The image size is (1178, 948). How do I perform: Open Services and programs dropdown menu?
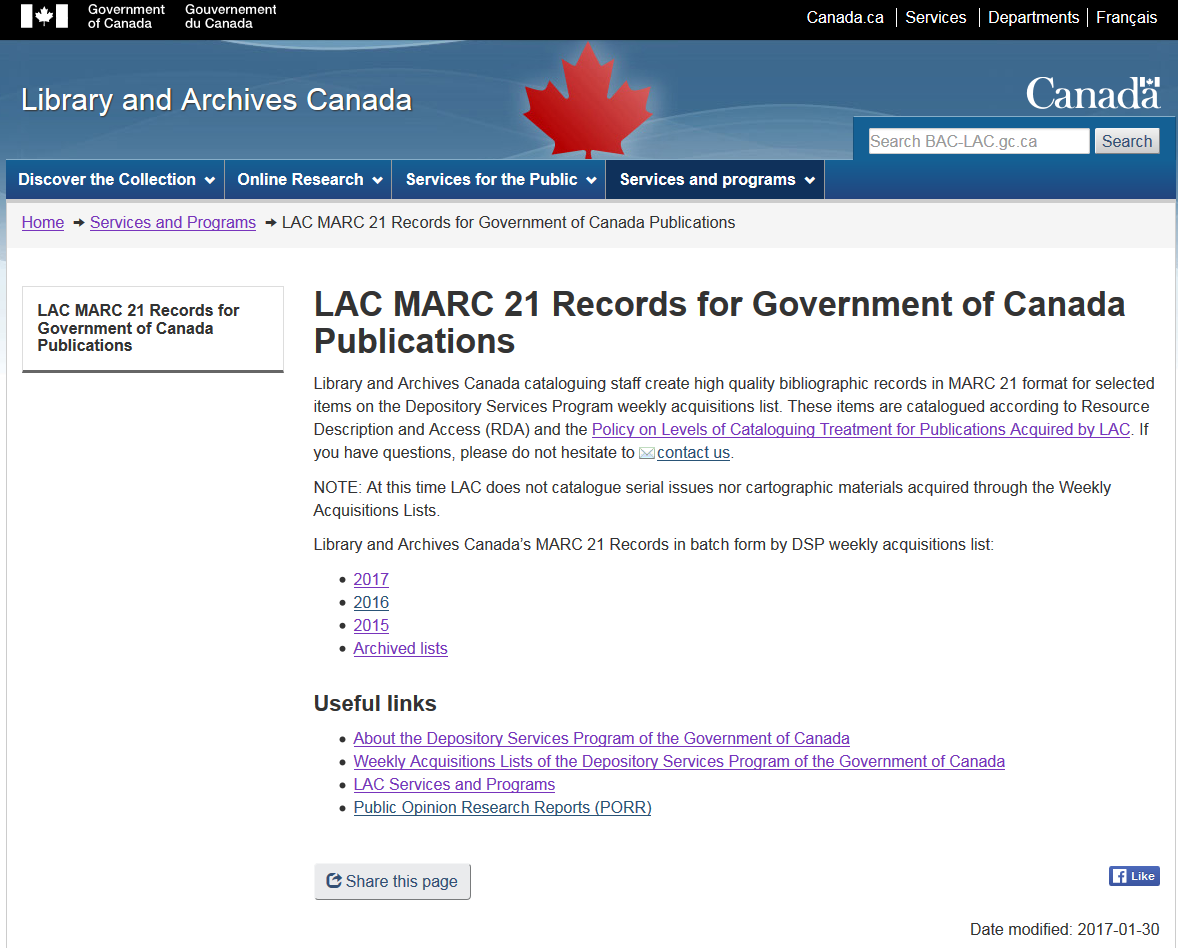[715, 180]
